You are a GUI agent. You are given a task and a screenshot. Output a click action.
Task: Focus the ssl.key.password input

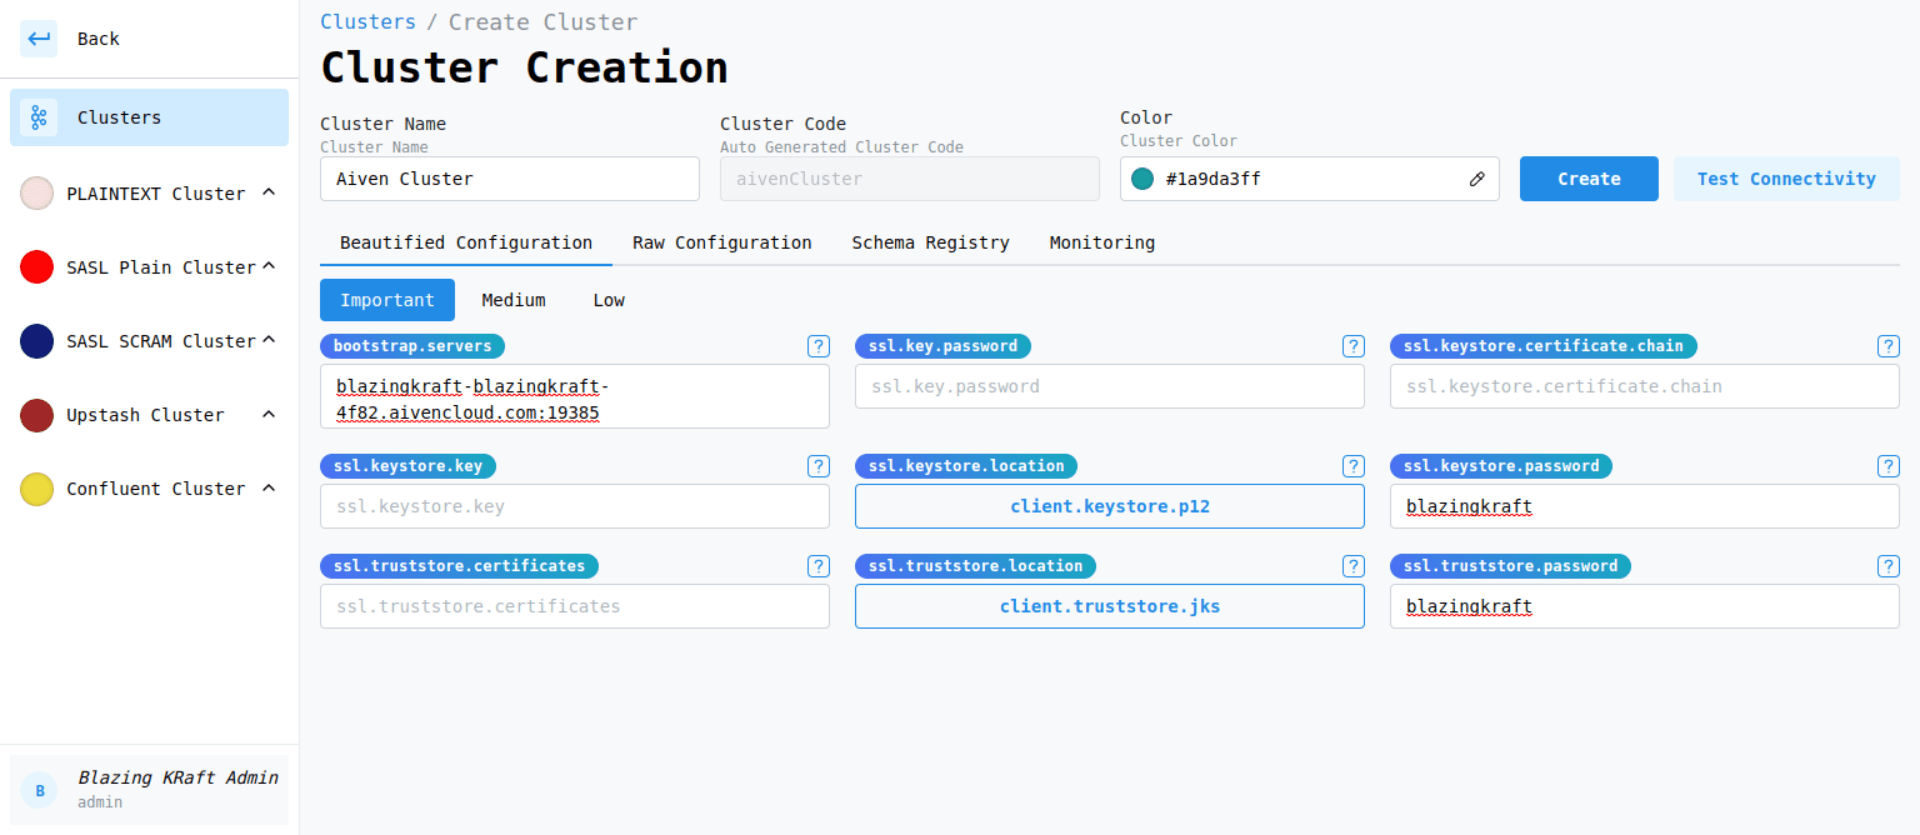click(1110, 386)
